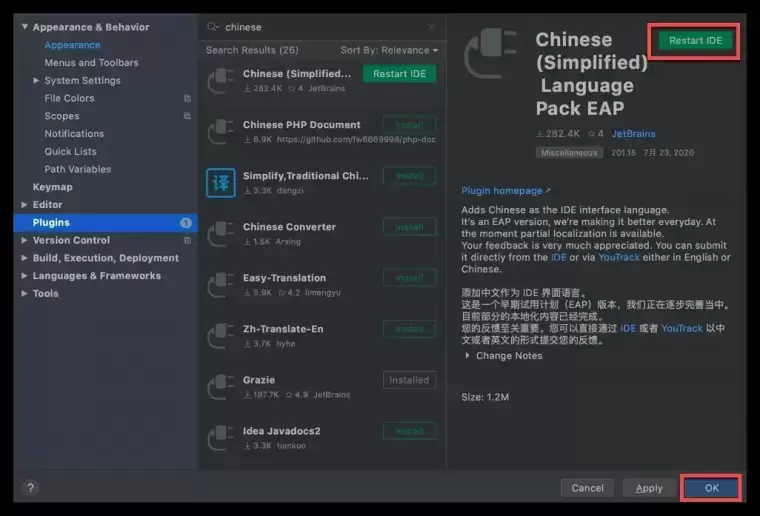Click the Chinese Converter plugin icon

click(221, 234)
